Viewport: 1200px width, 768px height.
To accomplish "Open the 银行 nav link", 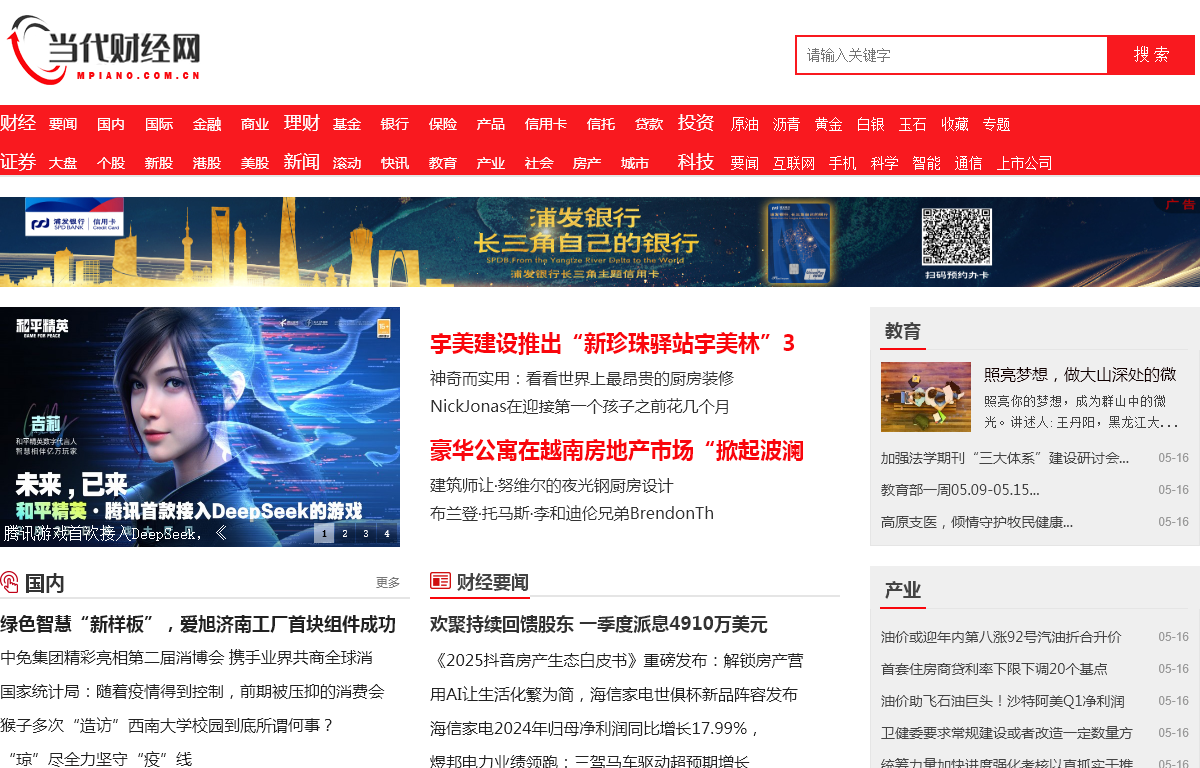I will (x=395, y=124).
